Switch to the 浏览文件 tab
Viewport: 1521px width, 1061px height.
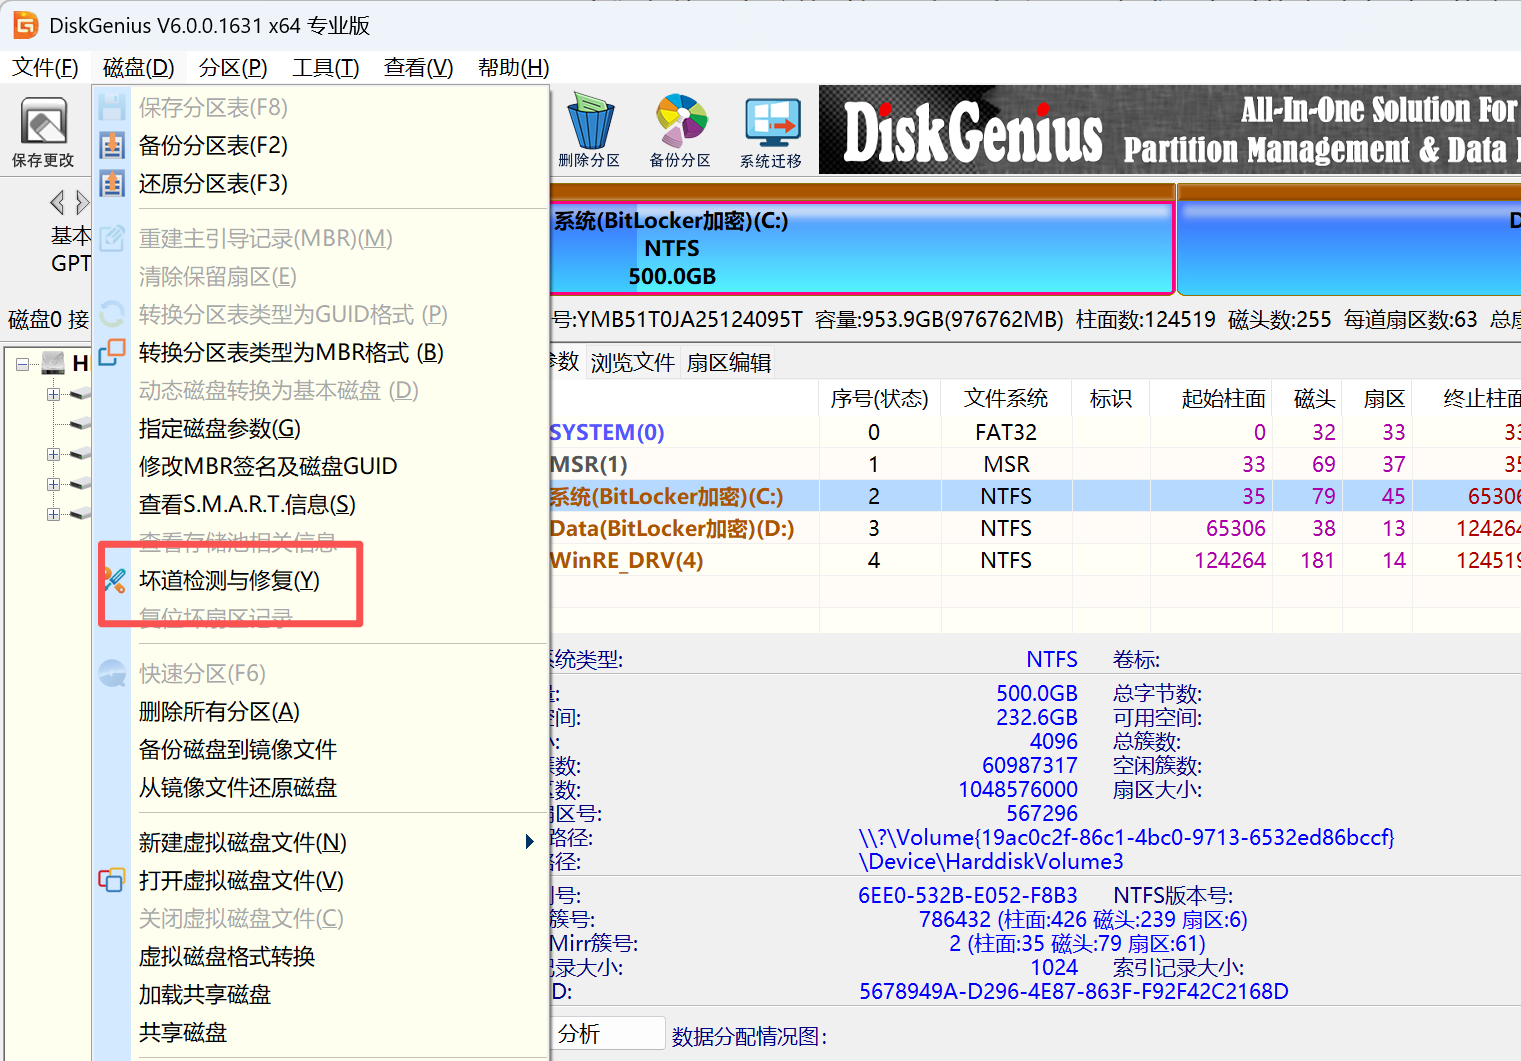632,362
